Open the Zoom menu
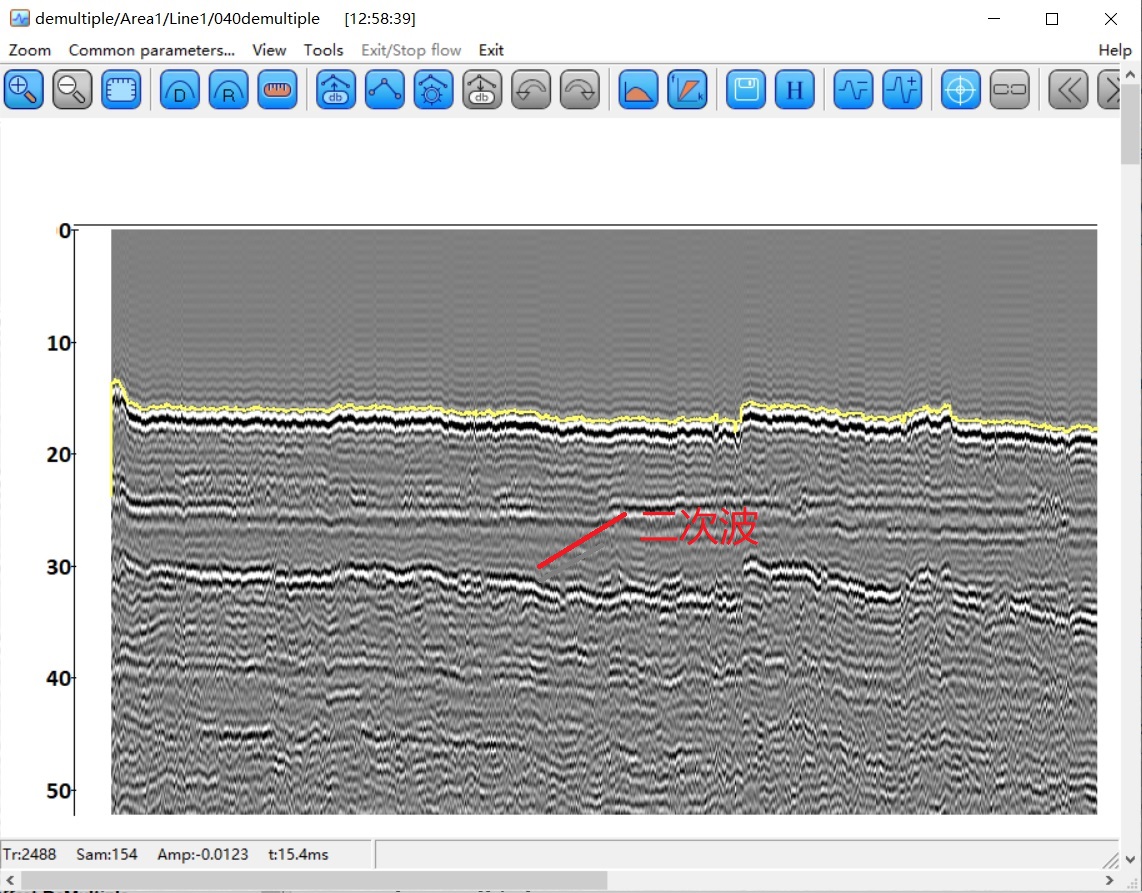 (30, 50)
